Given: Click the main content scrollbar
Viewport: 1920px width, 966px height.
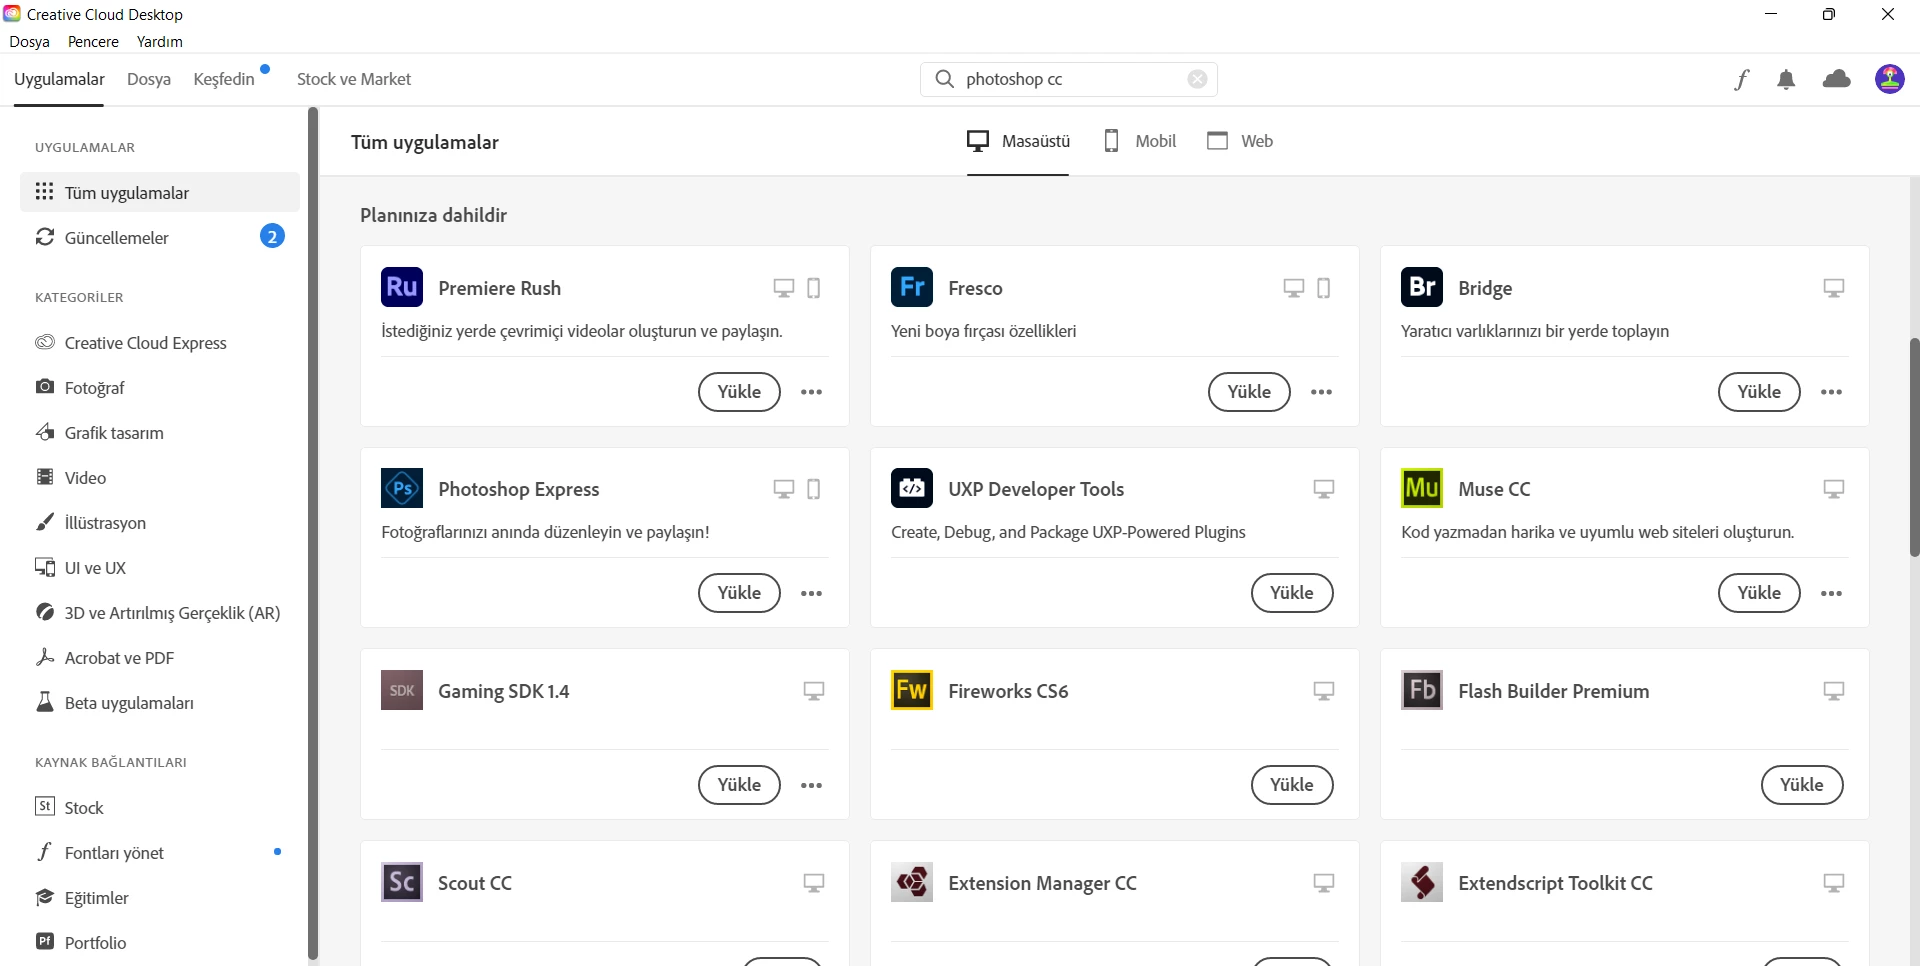Looking at the screenshot, I should [1914, 447].
